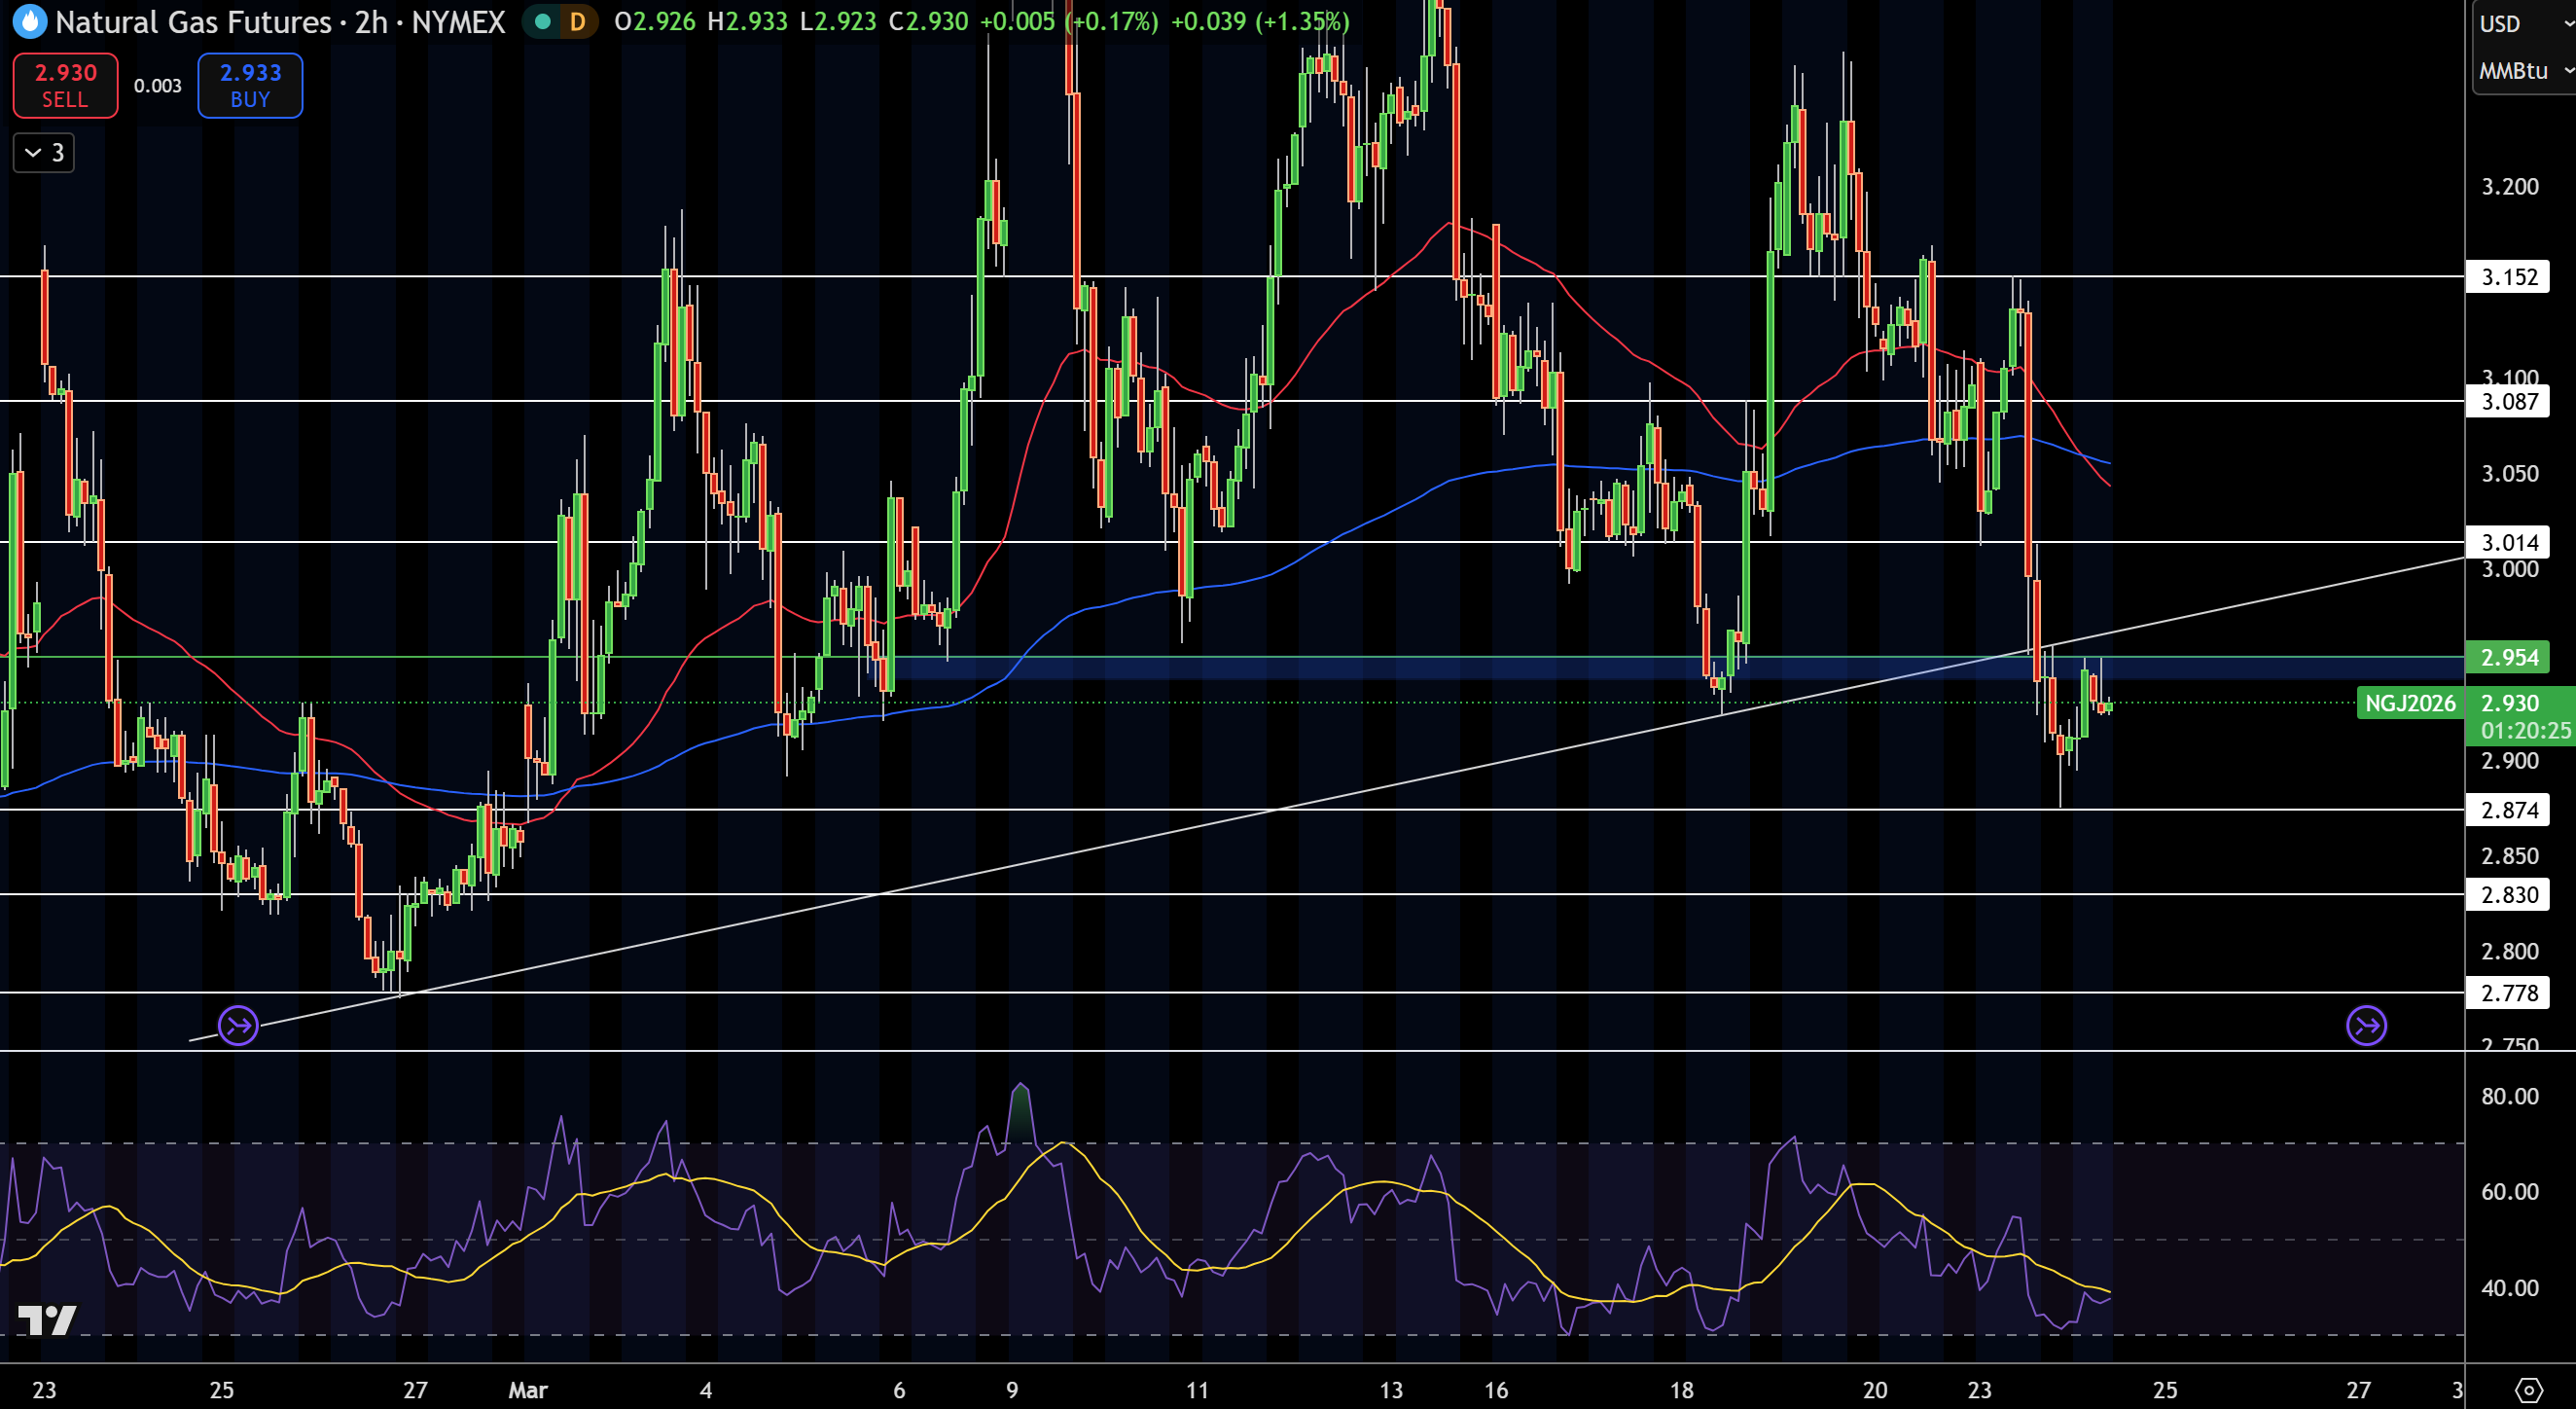Click the Natural Gas flame logo icon

(30, 21)
